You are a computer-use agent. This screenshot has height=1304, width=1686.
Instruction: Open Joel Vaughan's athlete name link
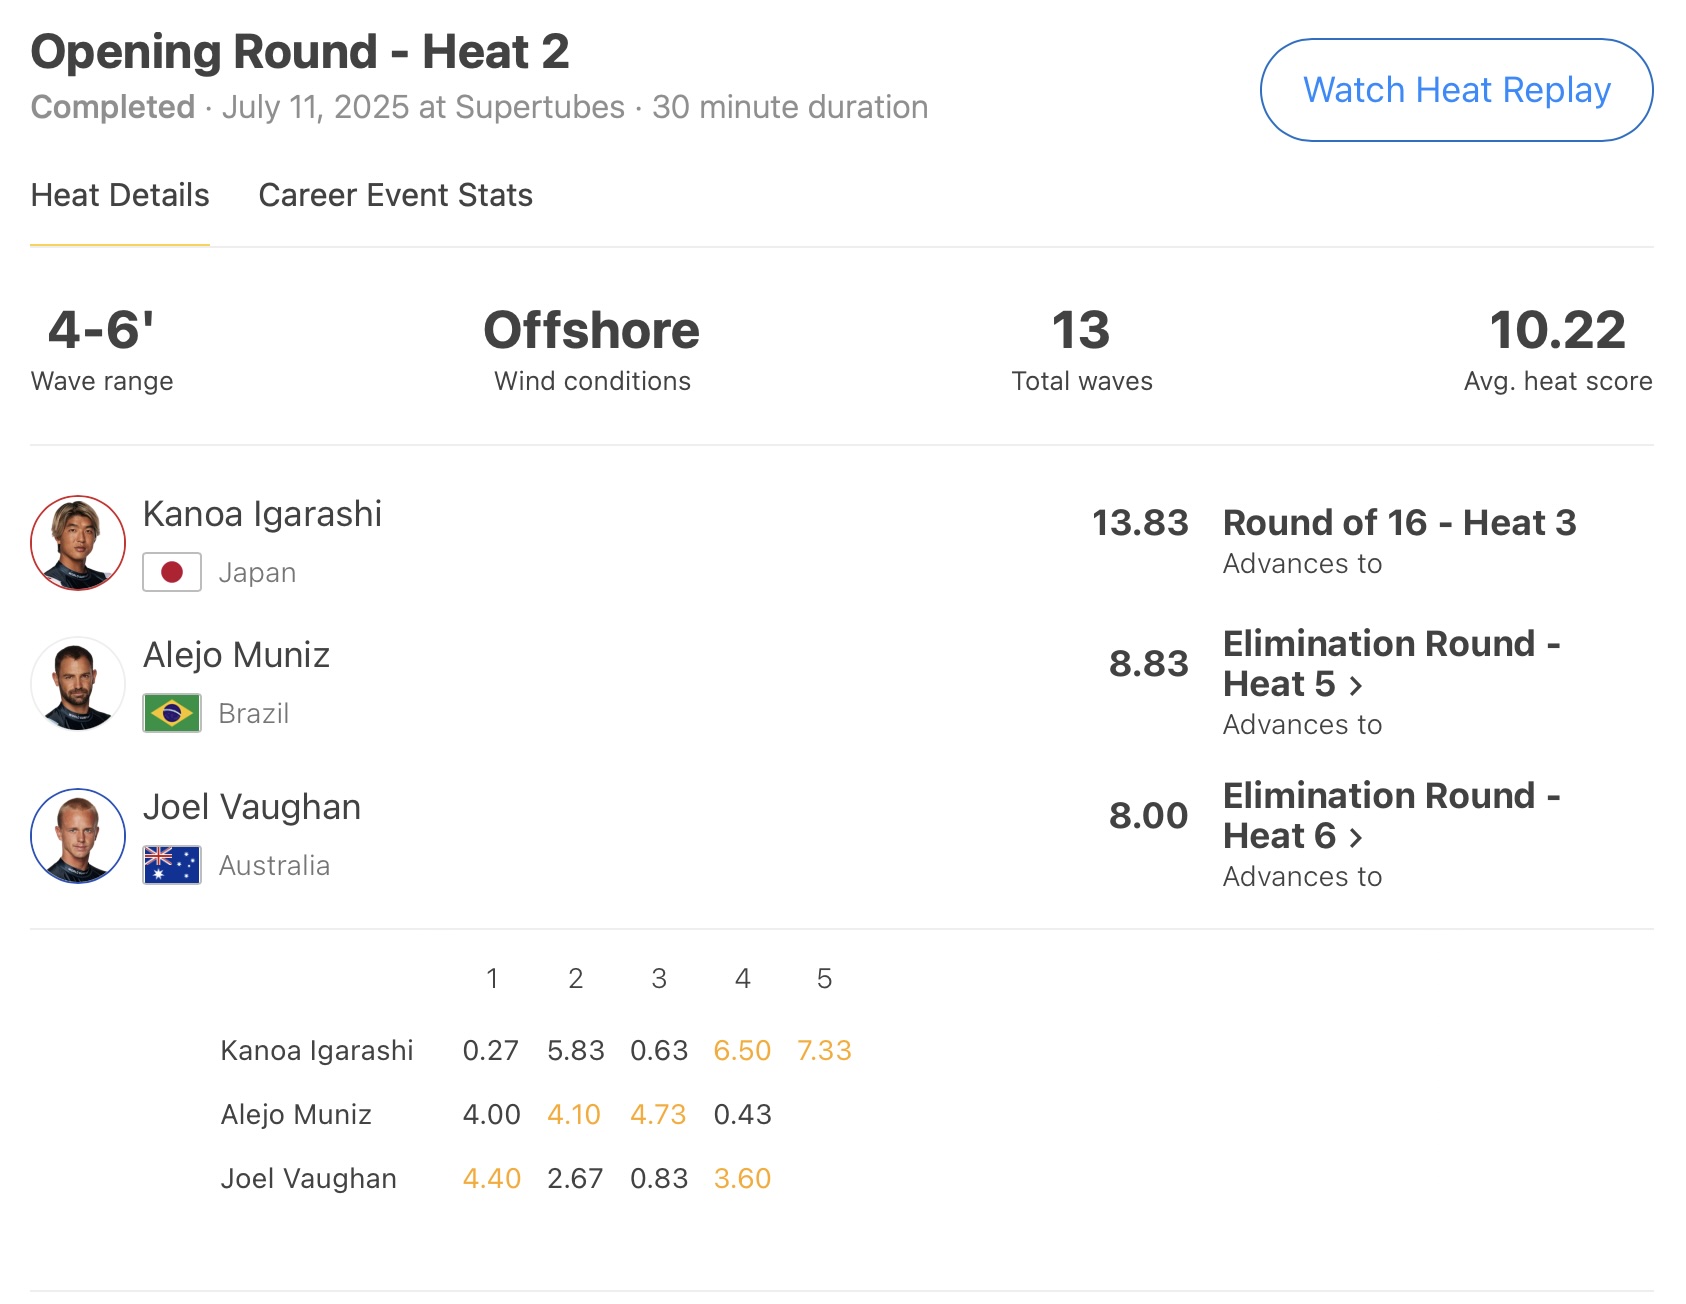[251, 807]
